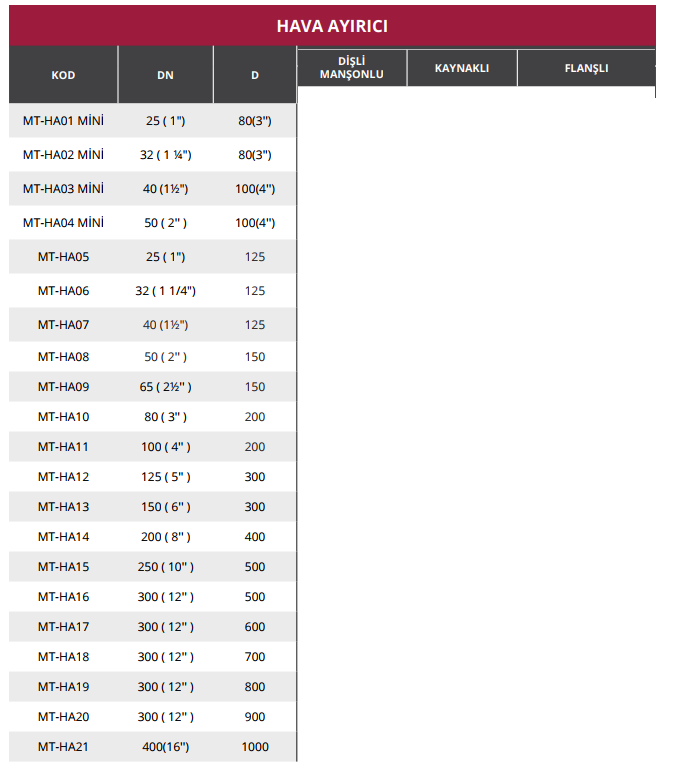Click the HAVA AYIRICI title banner
680x768 pixels.
coord(332,25)
